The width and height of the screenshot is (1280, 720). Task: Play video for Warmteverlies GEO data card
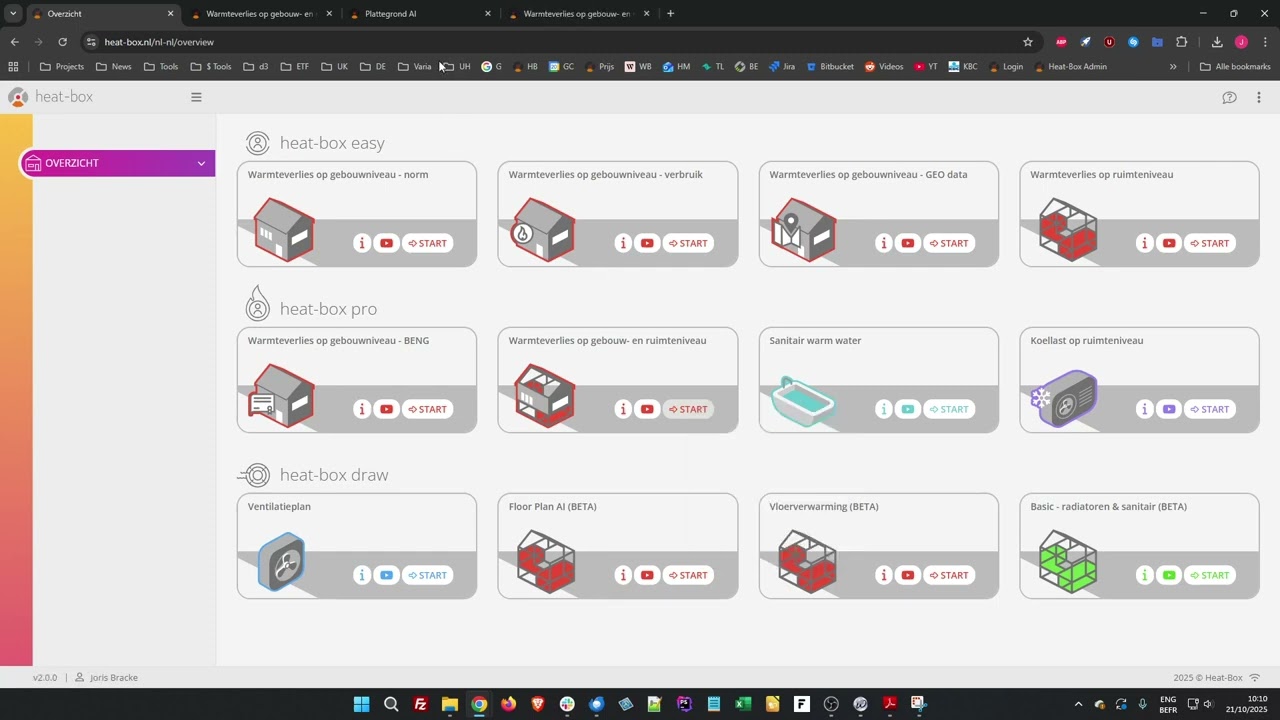coord(908,243)
